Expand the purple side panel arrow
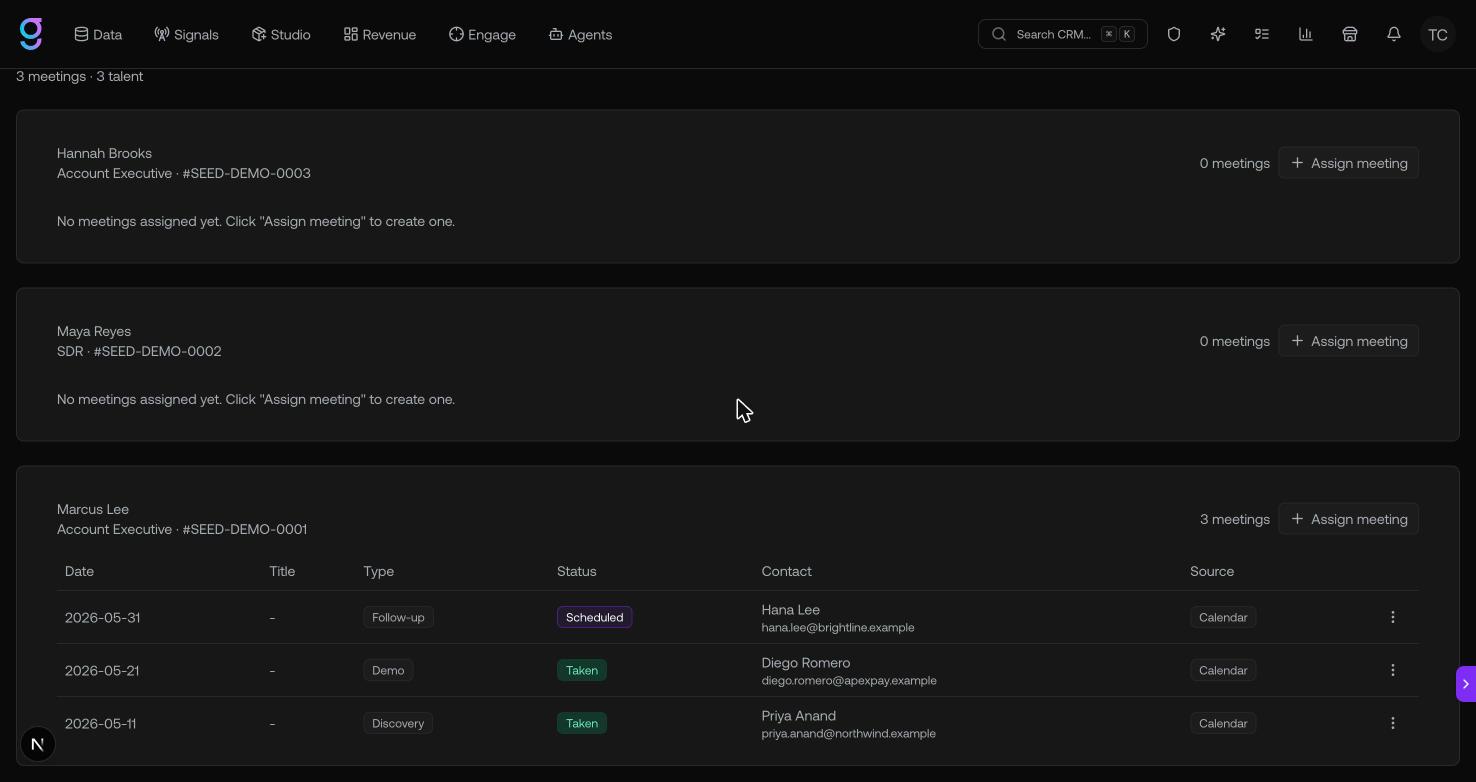The width and height of the screenshot is (1476, 782). tap(1466, 684)
